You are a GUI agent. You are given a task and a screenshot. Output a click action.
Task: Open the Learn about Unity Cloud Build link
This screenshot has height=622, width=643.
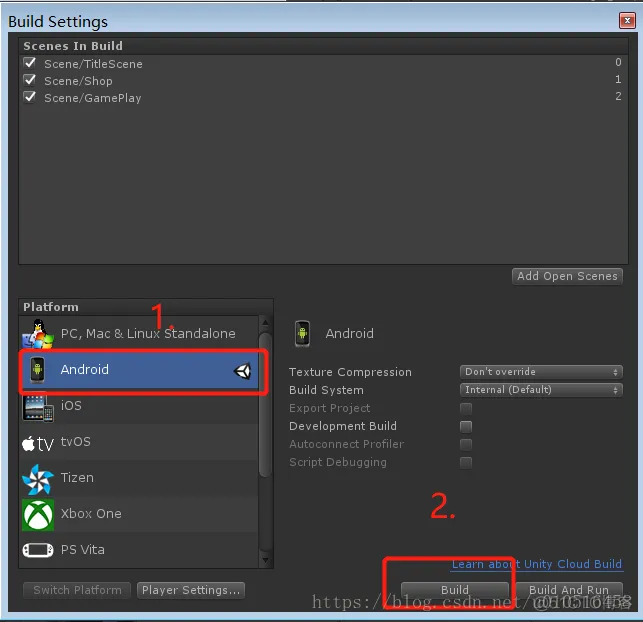[x=537, y=564]
